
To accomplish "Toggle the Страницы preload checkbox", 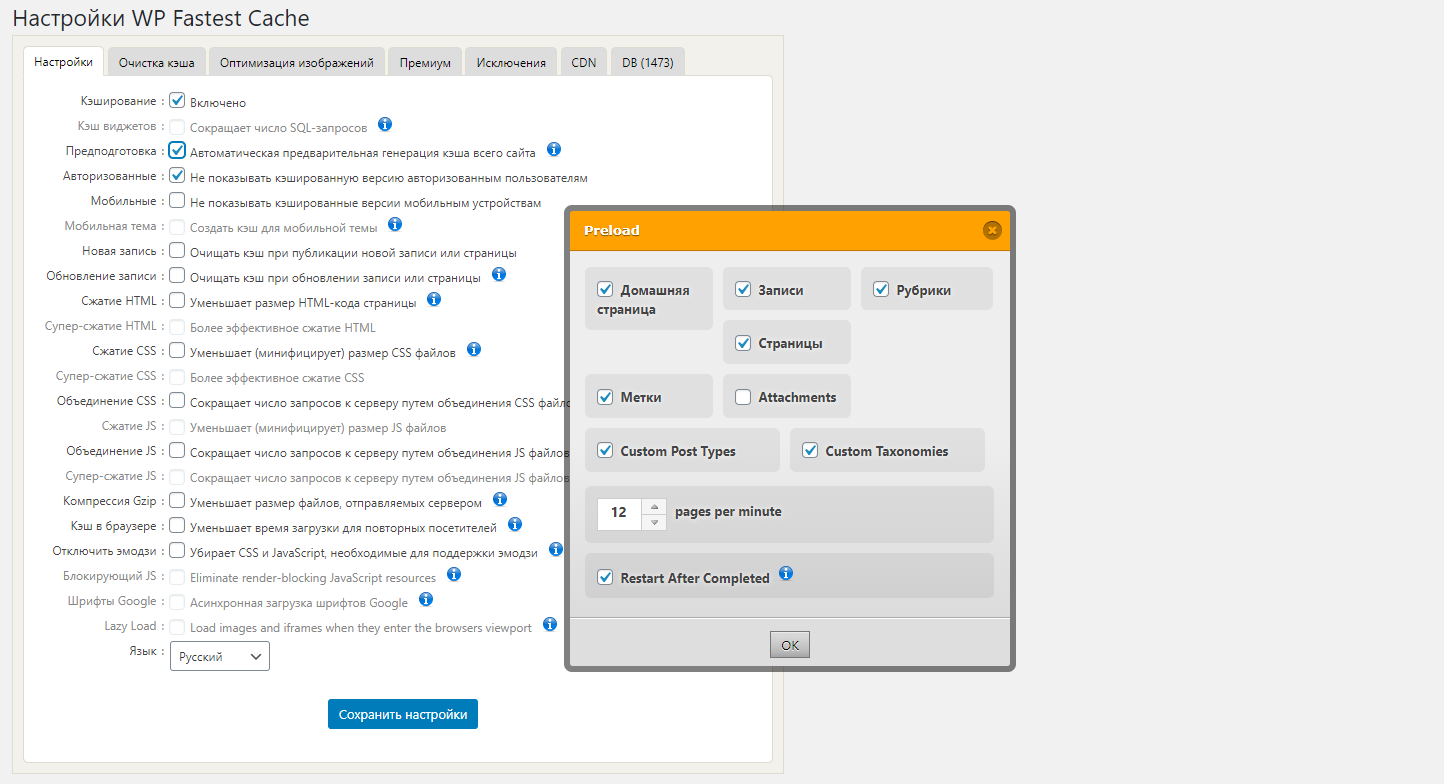I will click(743, 343).
